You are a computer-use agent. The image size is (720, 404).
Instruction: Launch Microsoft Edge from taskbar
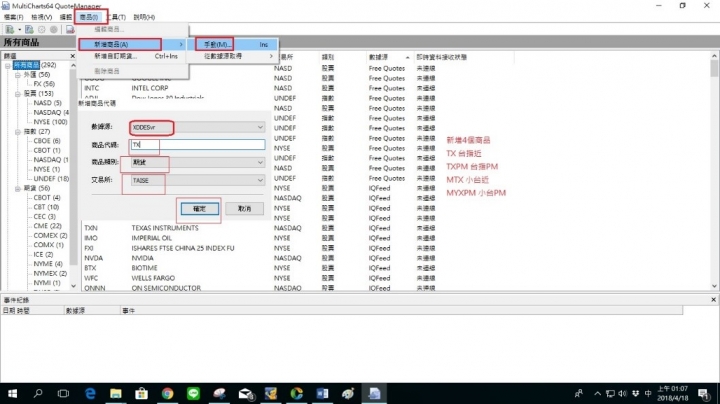pos(90,393)
